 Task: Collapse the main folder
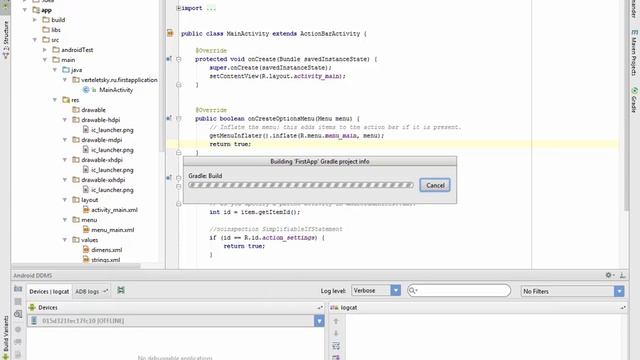point(45,60)
